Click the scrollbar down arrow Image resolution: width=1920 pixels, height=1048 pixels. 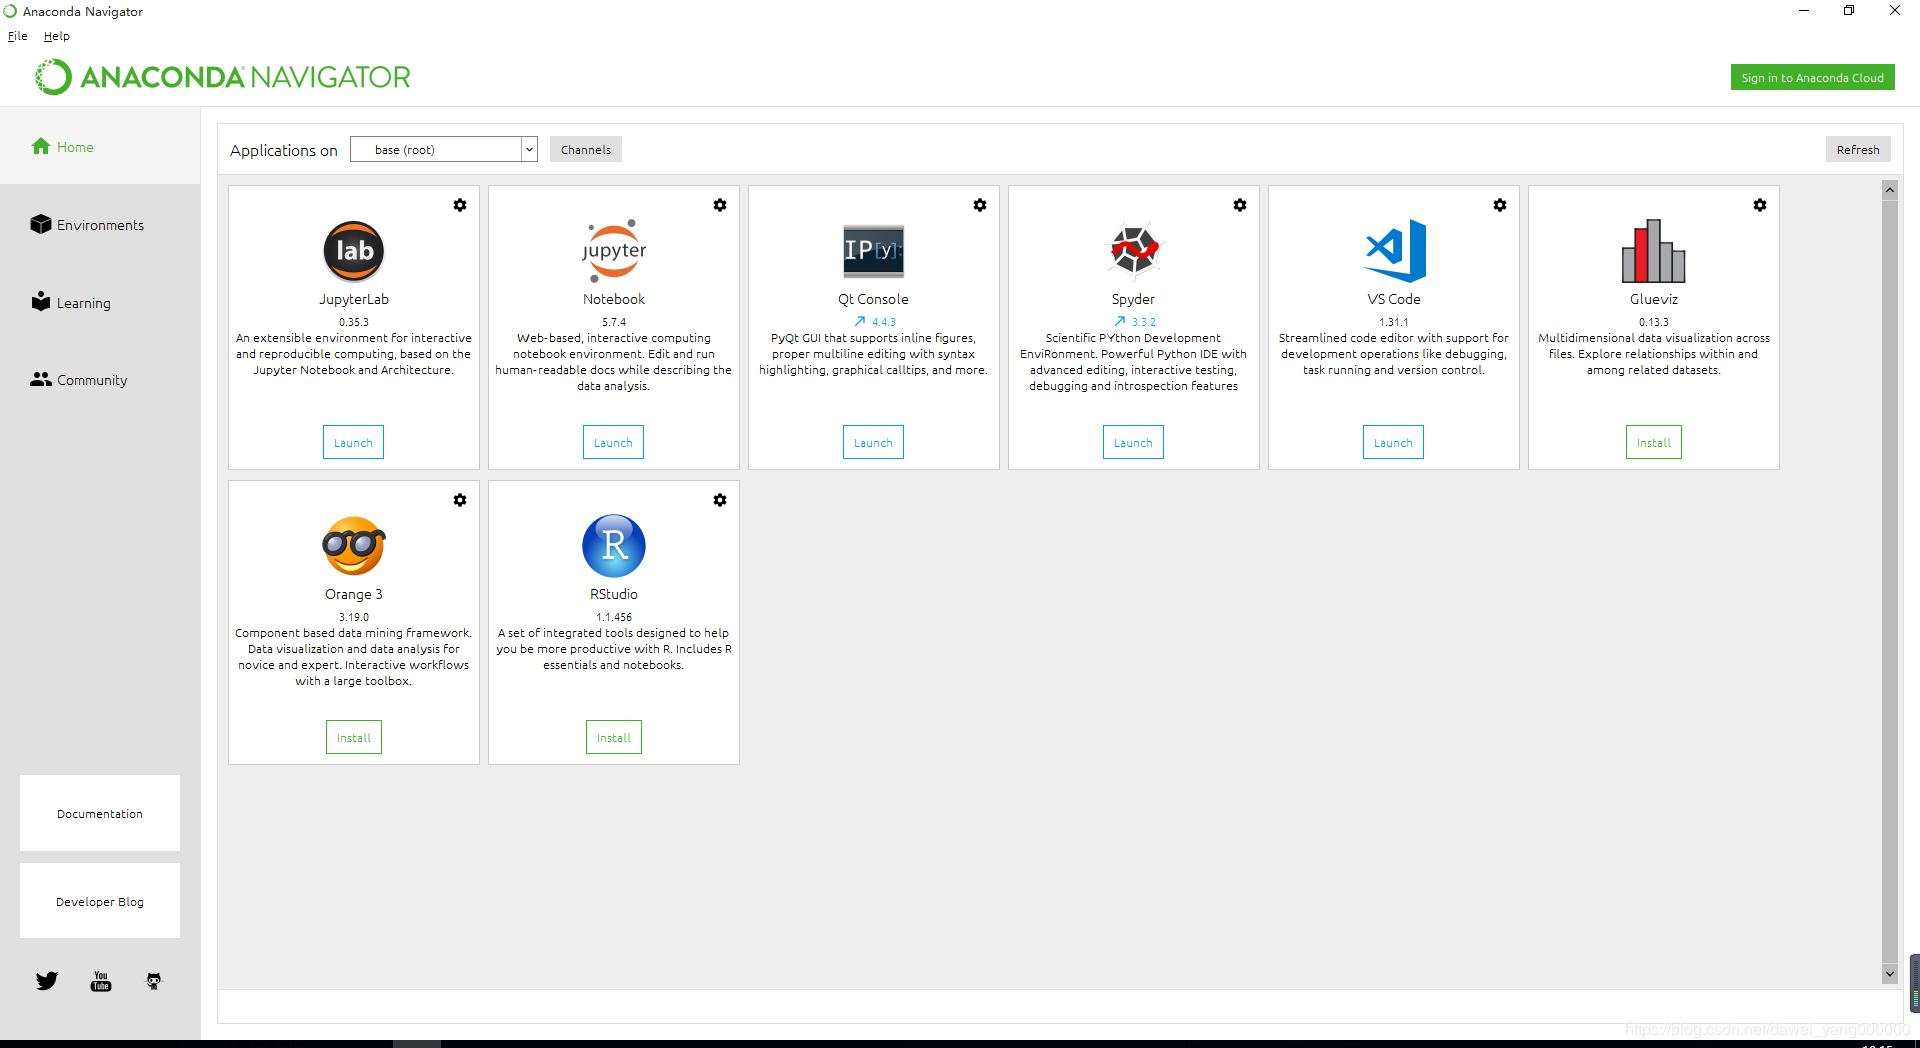[1890, 974]
